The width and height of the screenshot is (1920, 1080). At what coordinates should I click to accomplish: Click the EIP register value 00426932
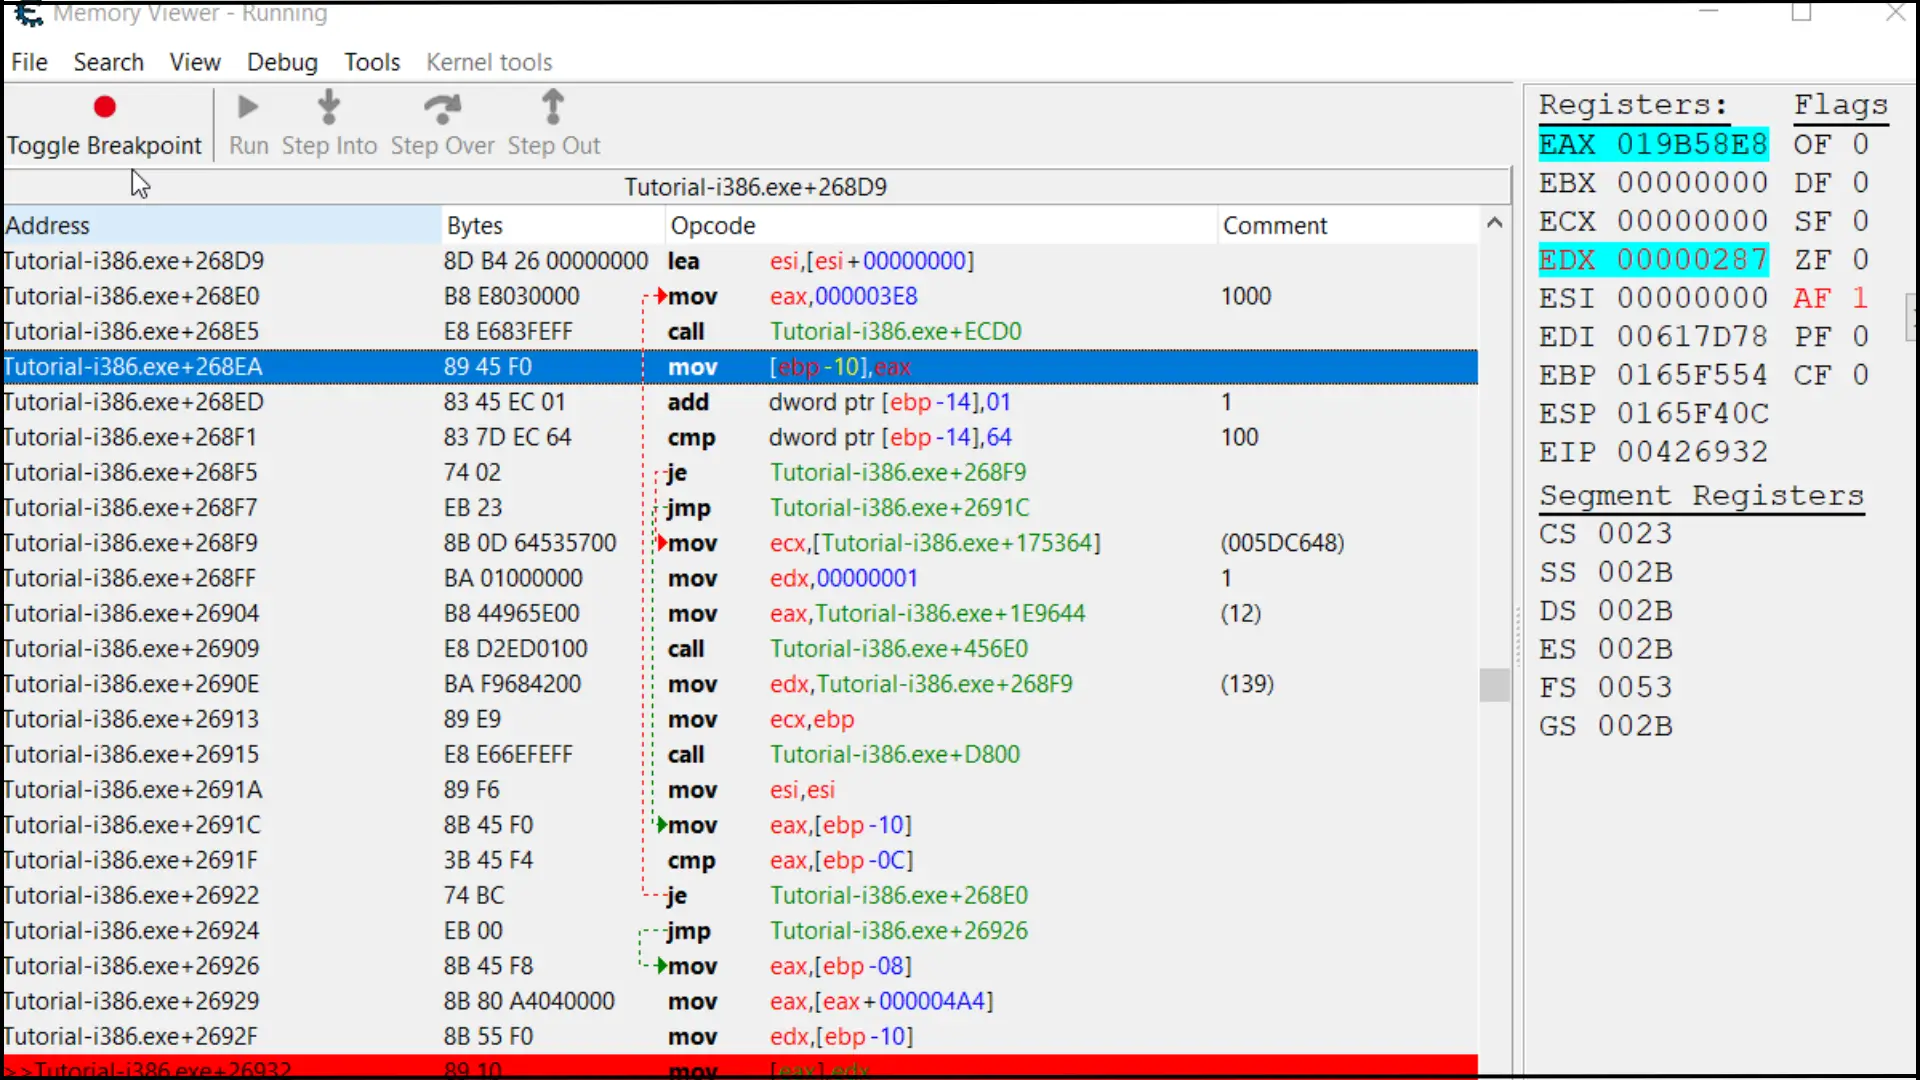click(x=1692, y=452)
